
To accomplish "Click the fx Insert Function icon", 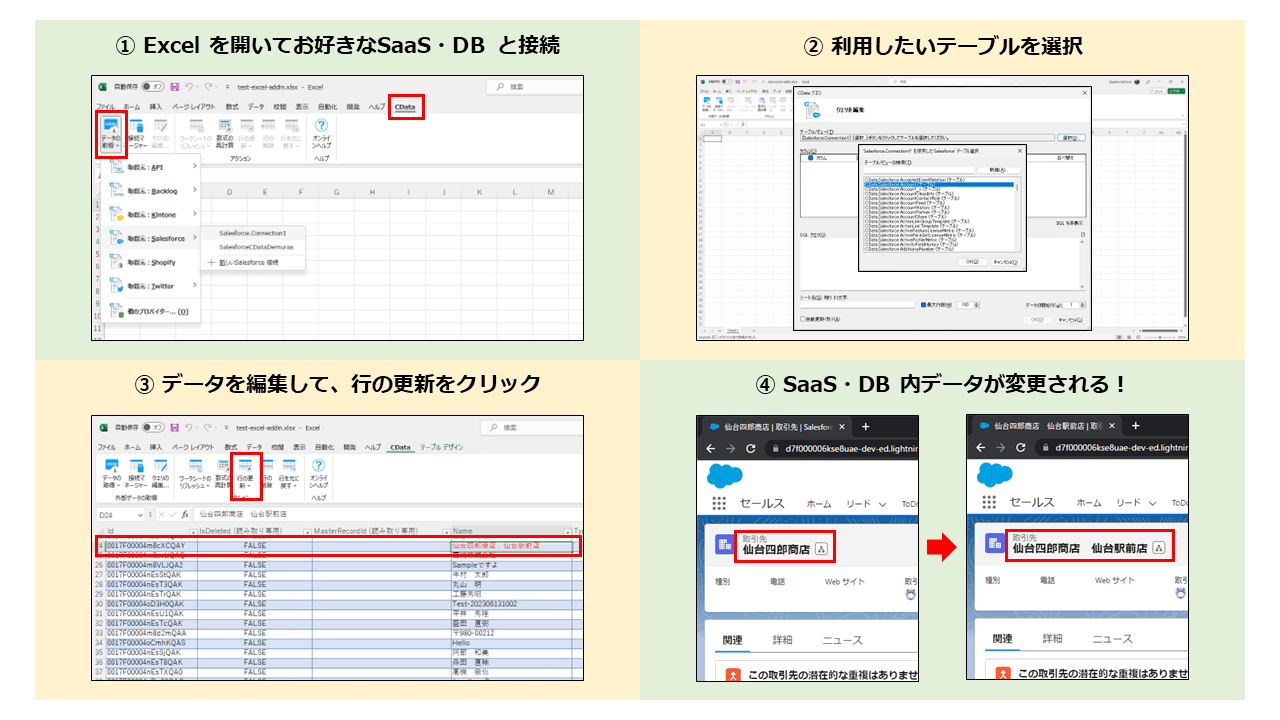I will click(x=185, y=515).
